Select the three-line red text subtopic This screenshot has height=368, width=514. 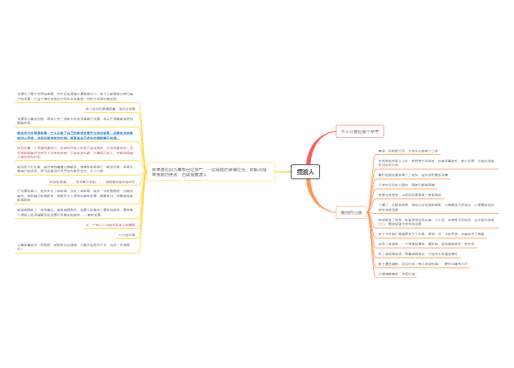[x=75, y=152]
